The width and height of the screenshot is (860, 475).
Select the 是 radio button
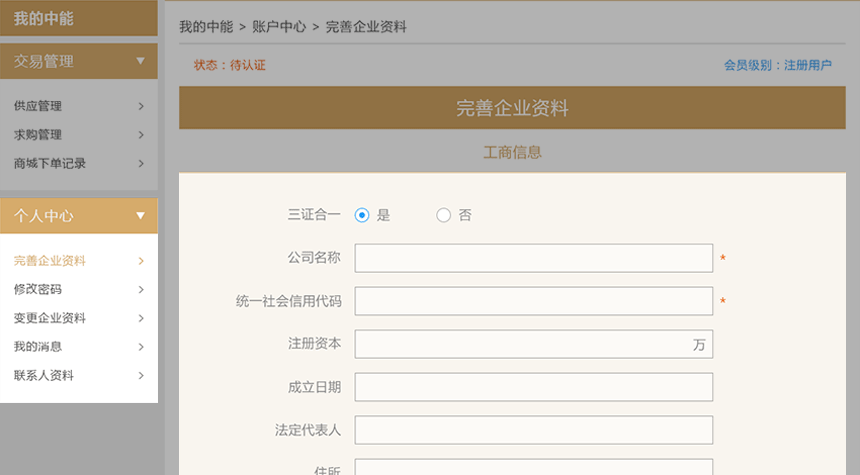362,215
